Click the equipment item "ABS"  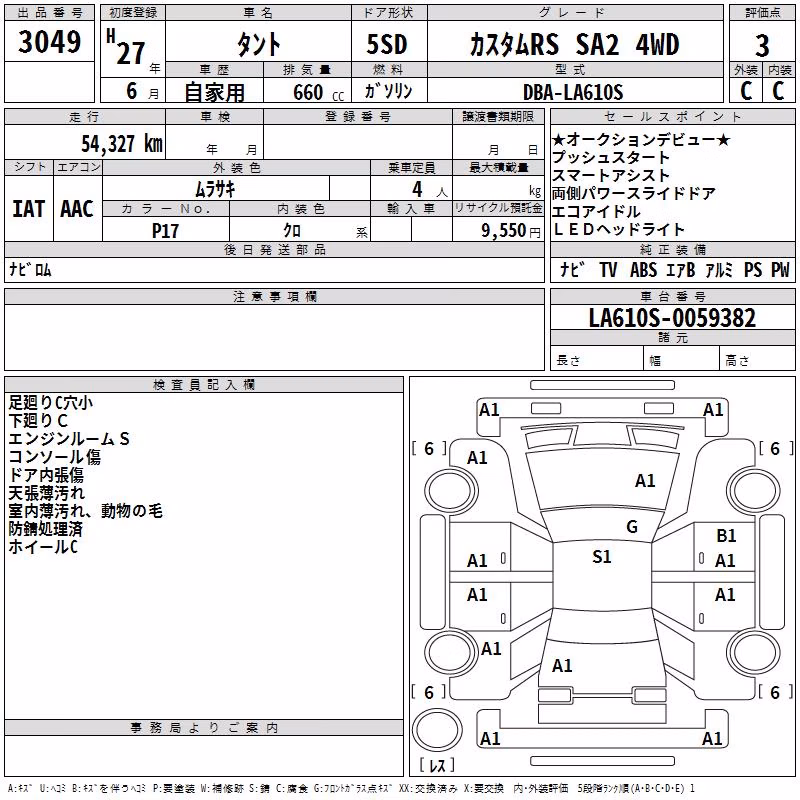643,269
